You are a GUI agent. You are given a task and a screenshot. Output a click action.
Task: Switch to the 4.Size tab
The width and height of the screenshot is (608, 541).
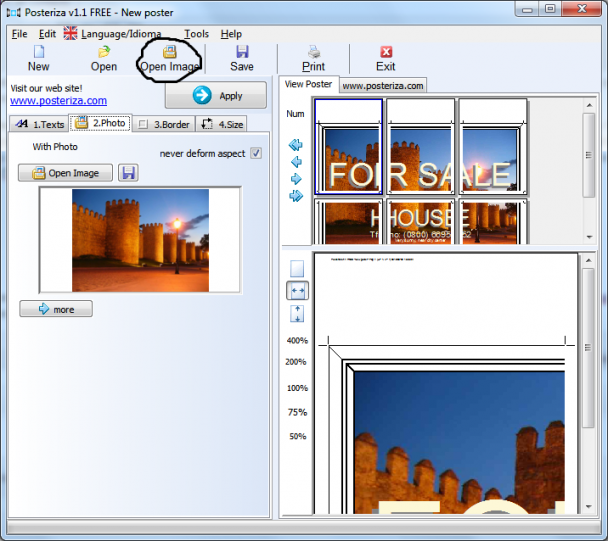[x=221, y=124]
